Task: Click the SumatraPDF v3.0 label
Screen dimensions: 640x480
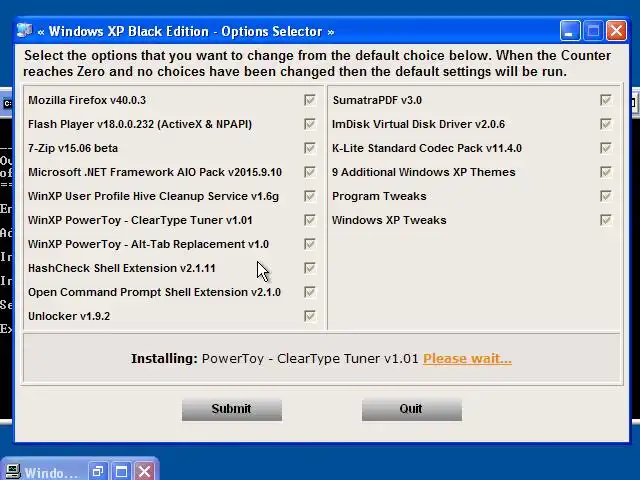Action: coord(377,100)
